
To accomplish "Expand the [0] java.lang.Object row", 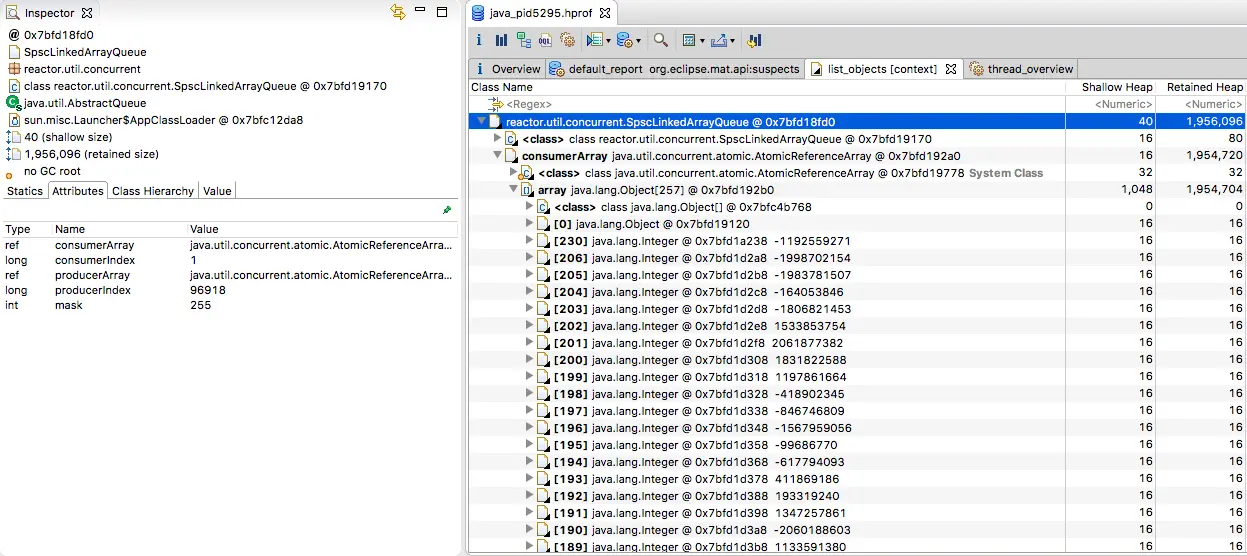I will coord(529,224).
